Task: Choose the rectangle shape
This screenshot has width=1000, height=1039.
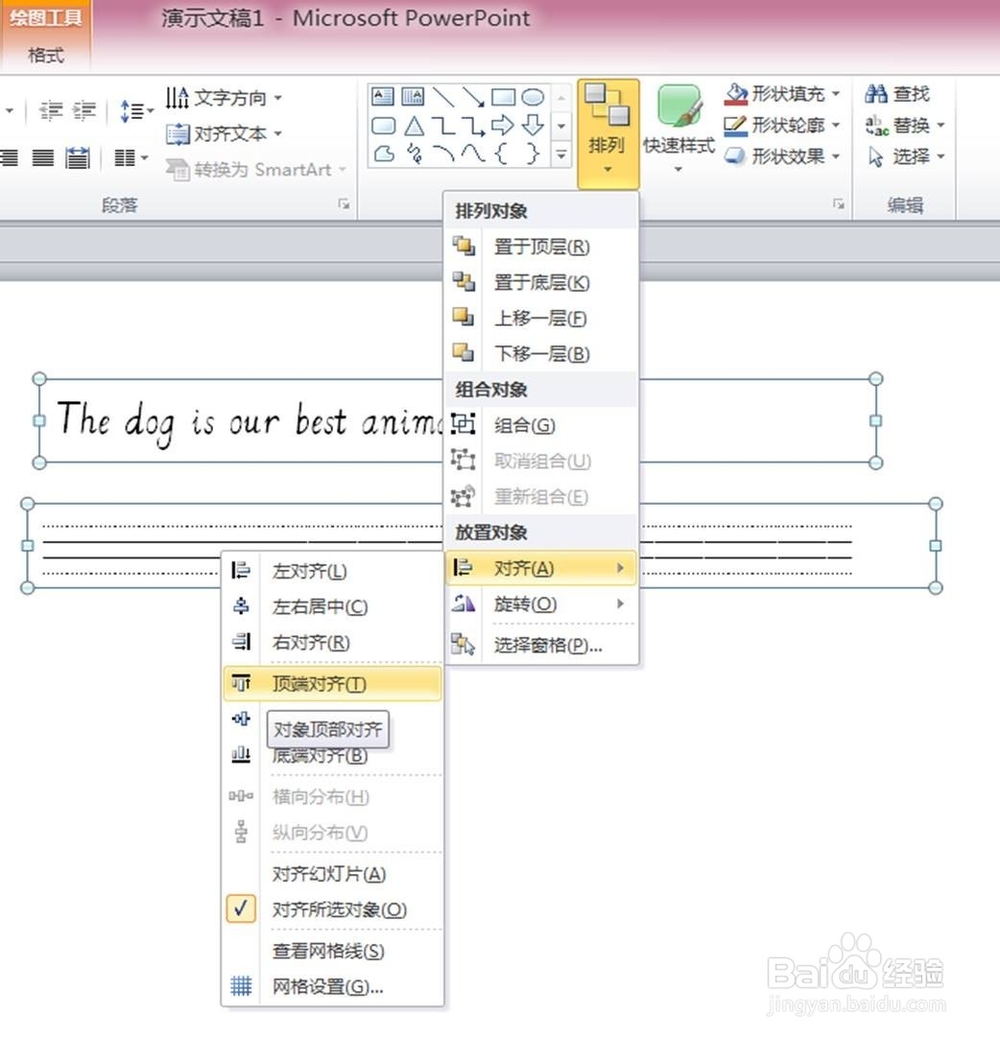Action: pyautogui.click(x=503, y=97)
